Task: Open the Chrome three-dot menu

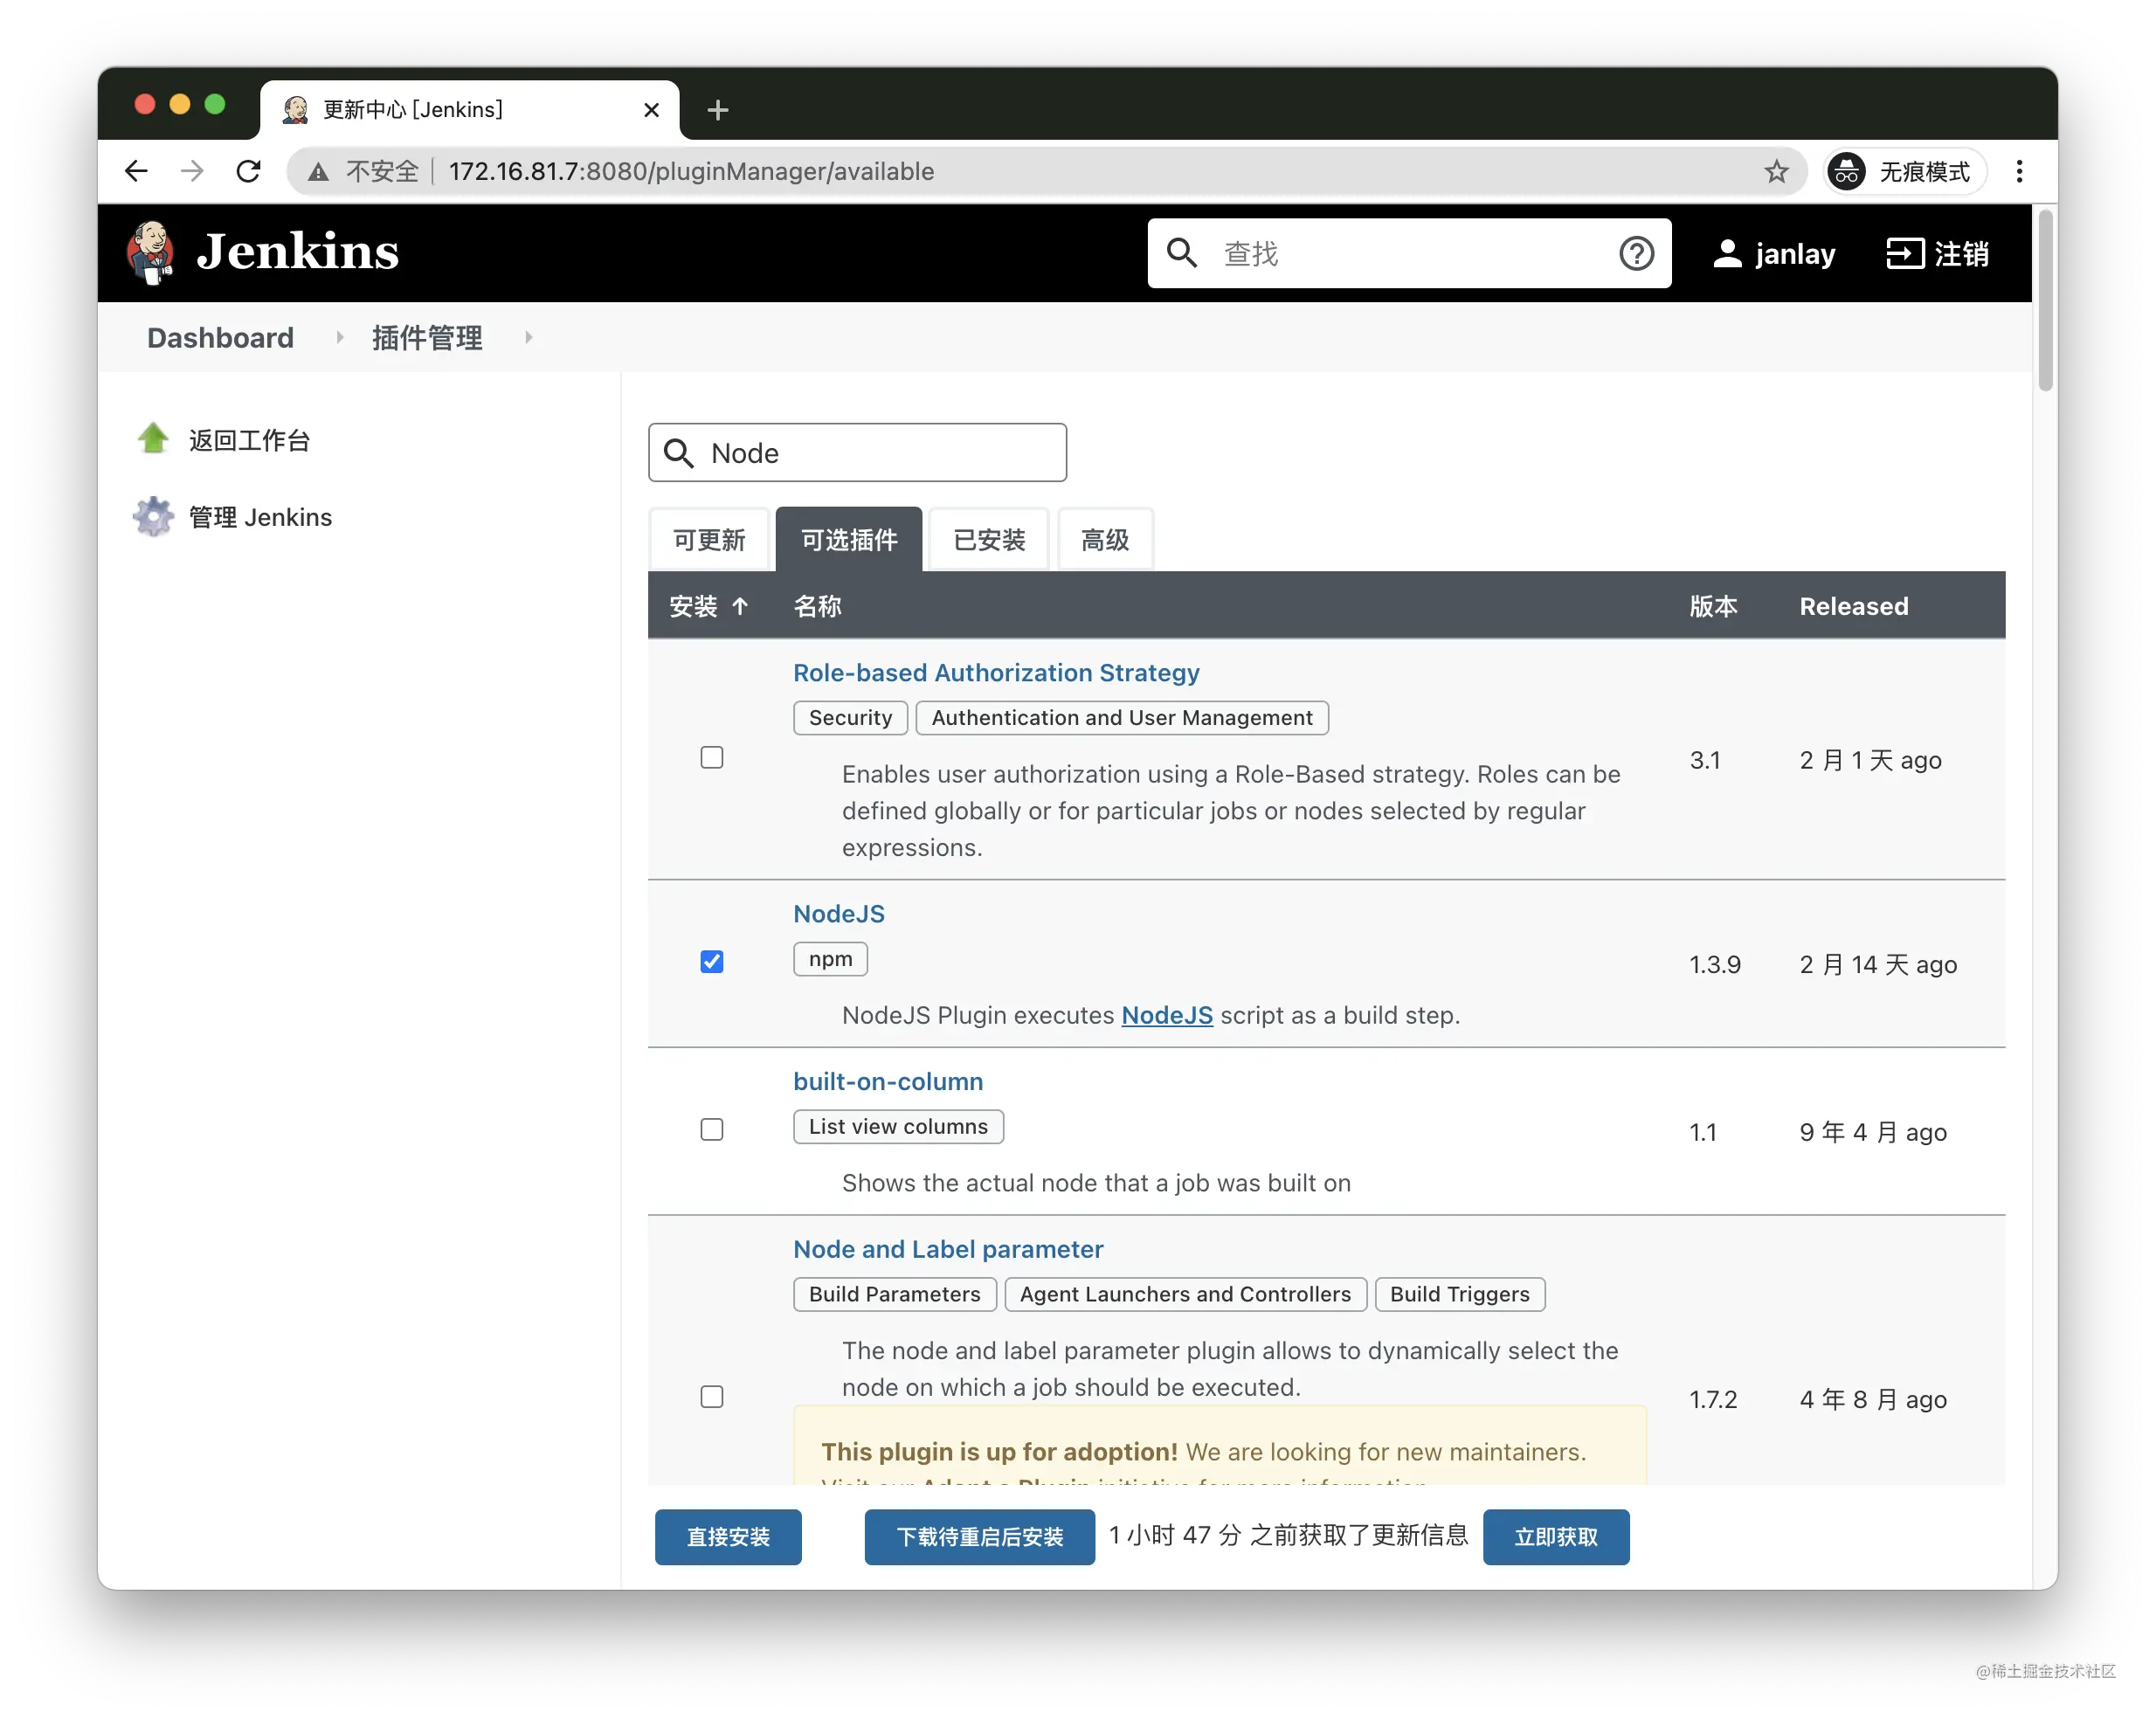Action: click(2019, 172)
